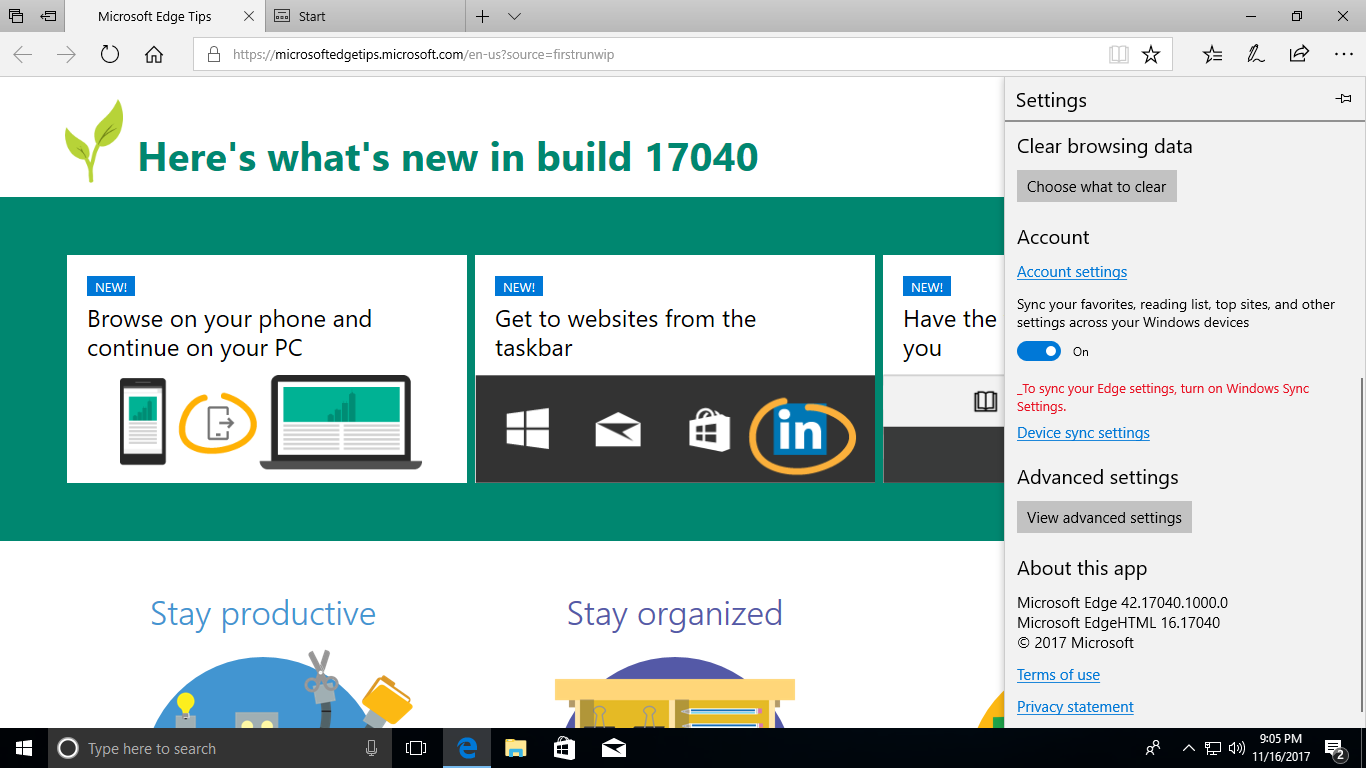Click the Stay productive heading

[263, 613]
